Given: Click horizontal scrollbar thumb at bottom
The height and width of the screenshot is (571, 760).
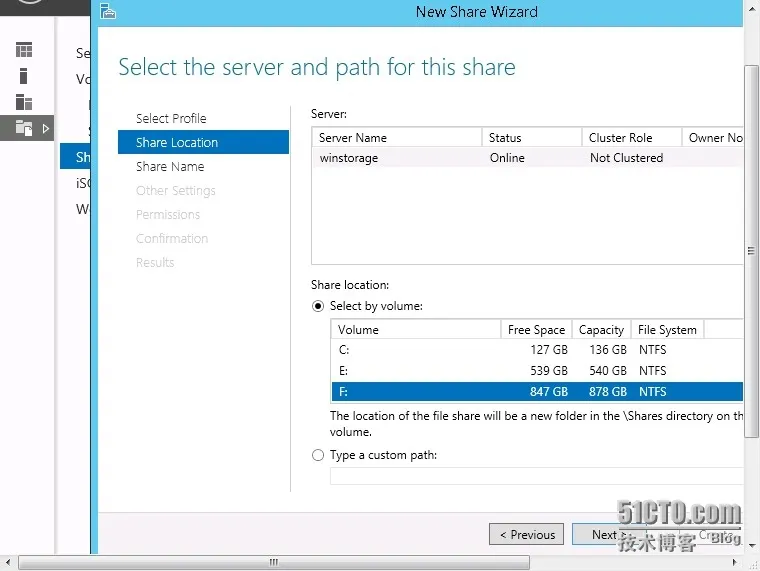Looking at the screenshot, I should pyautogui.click(x=274, y=562).
